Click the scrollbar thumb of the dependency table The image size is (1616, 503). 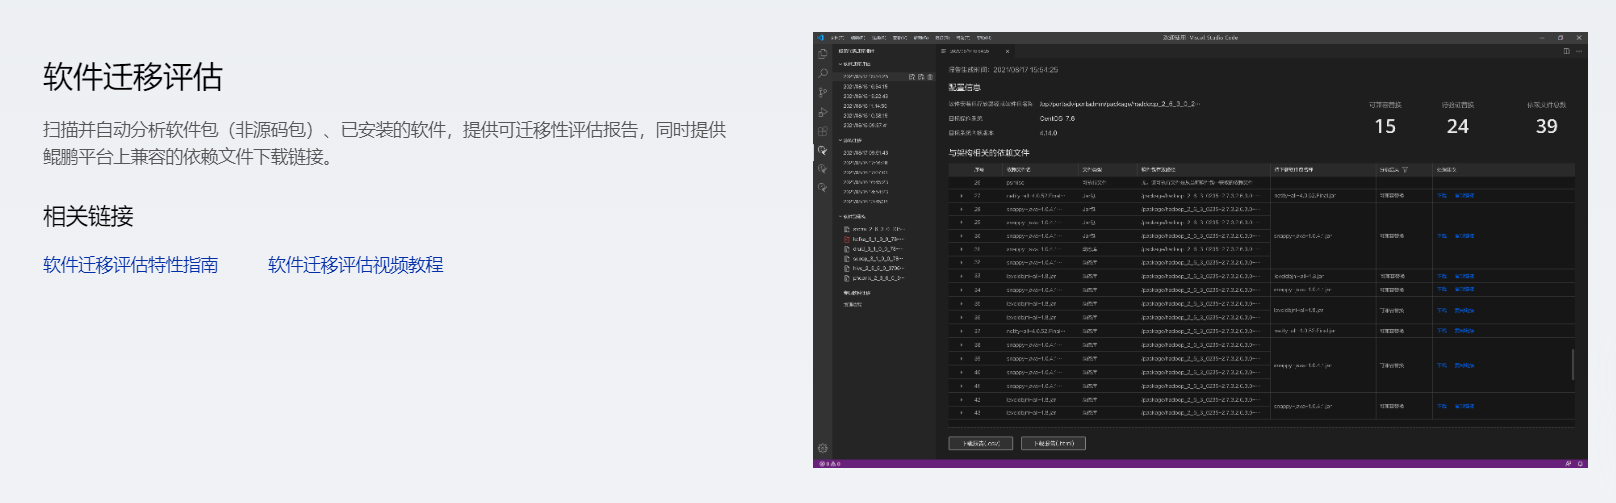pyautogui.click(x=1573, y=364)
